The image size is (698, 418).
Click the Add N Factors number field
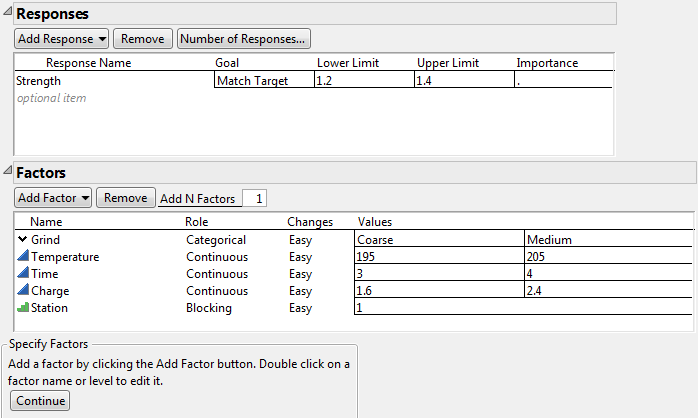pyautogui.click(x=254, y=199)
